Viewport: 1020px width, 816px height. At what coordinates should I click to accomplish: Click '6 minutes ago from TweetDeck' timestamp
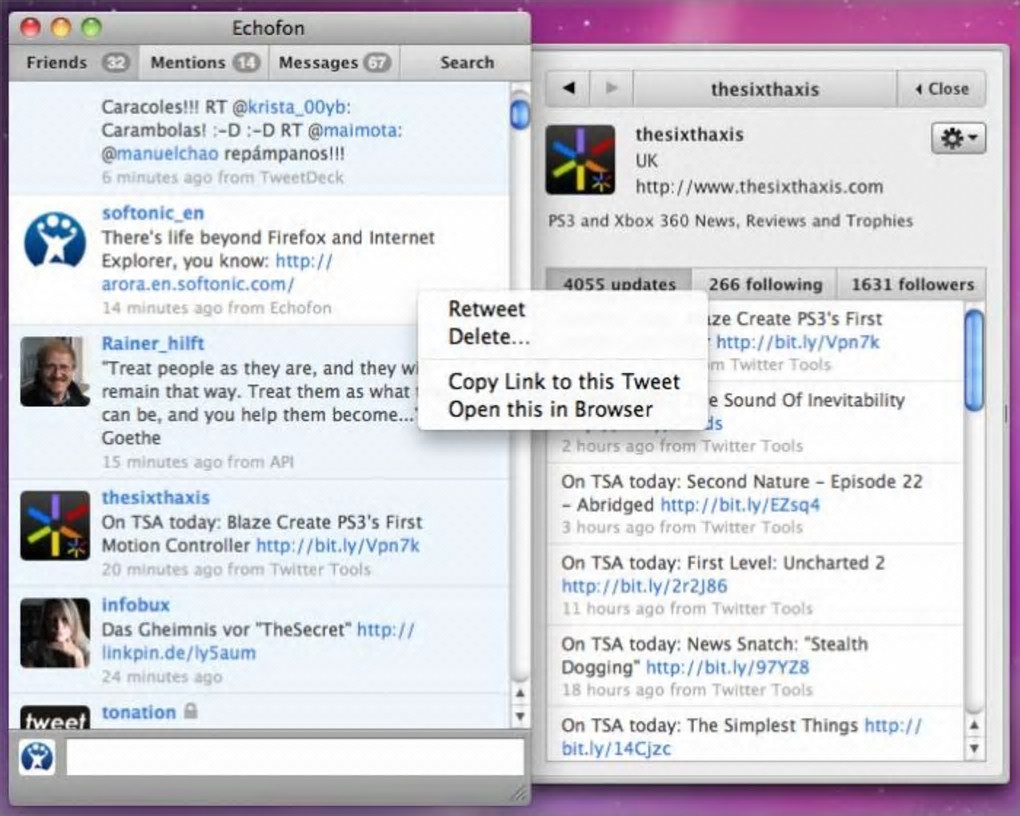tap(222, 177)
